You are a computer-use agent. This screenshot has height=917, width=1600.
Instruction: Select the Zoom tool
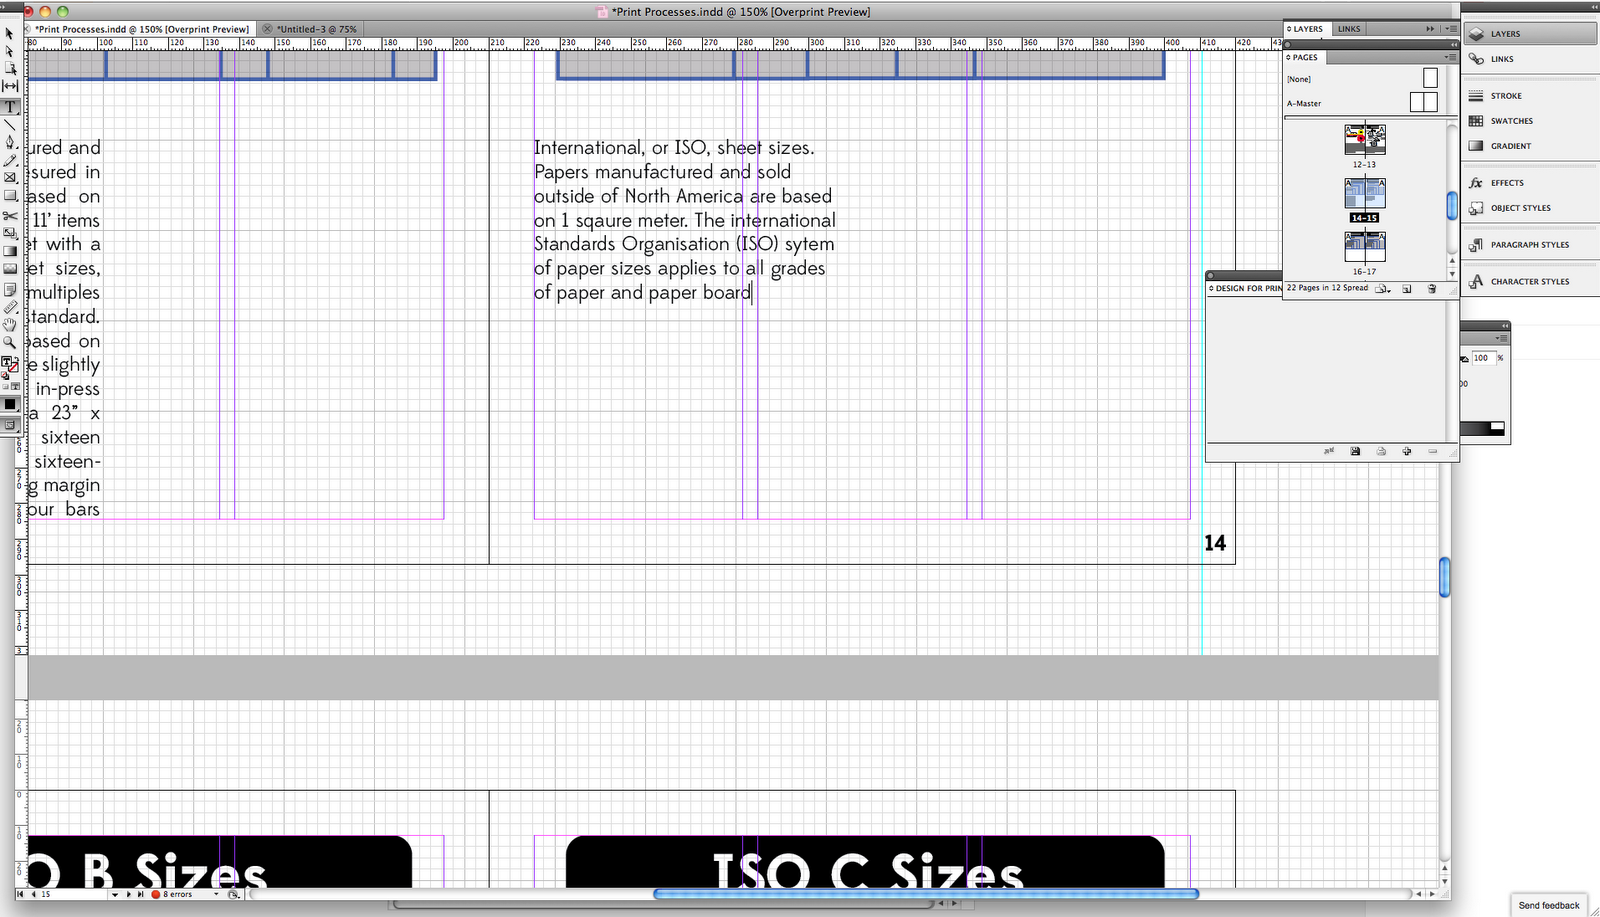tap(10, 342)
